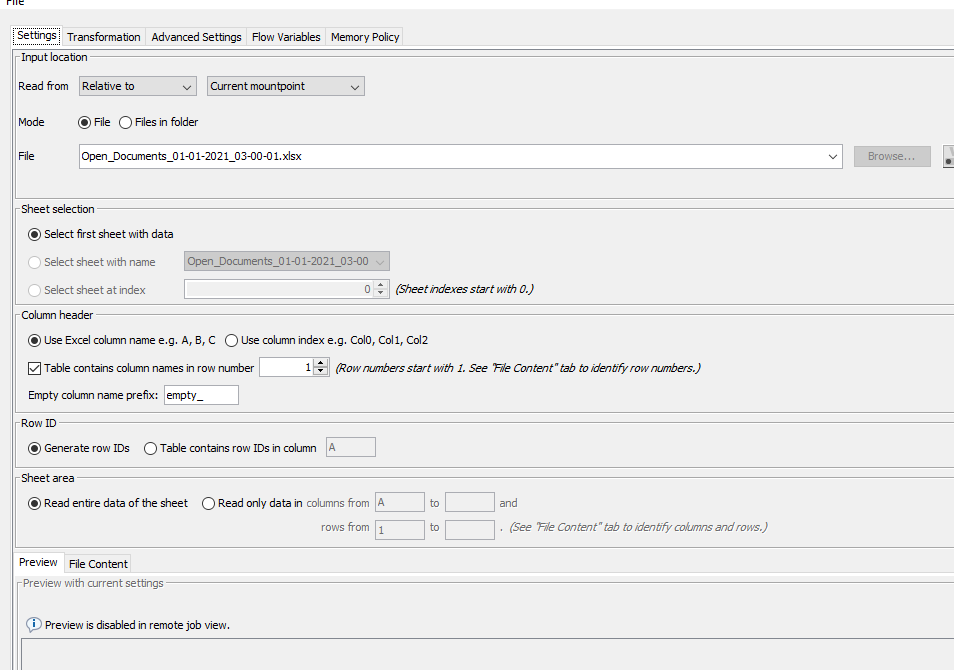The width and height of the screenshot is (954, 670).
Task: Select the File mode radio button
Action: point(85,122)
